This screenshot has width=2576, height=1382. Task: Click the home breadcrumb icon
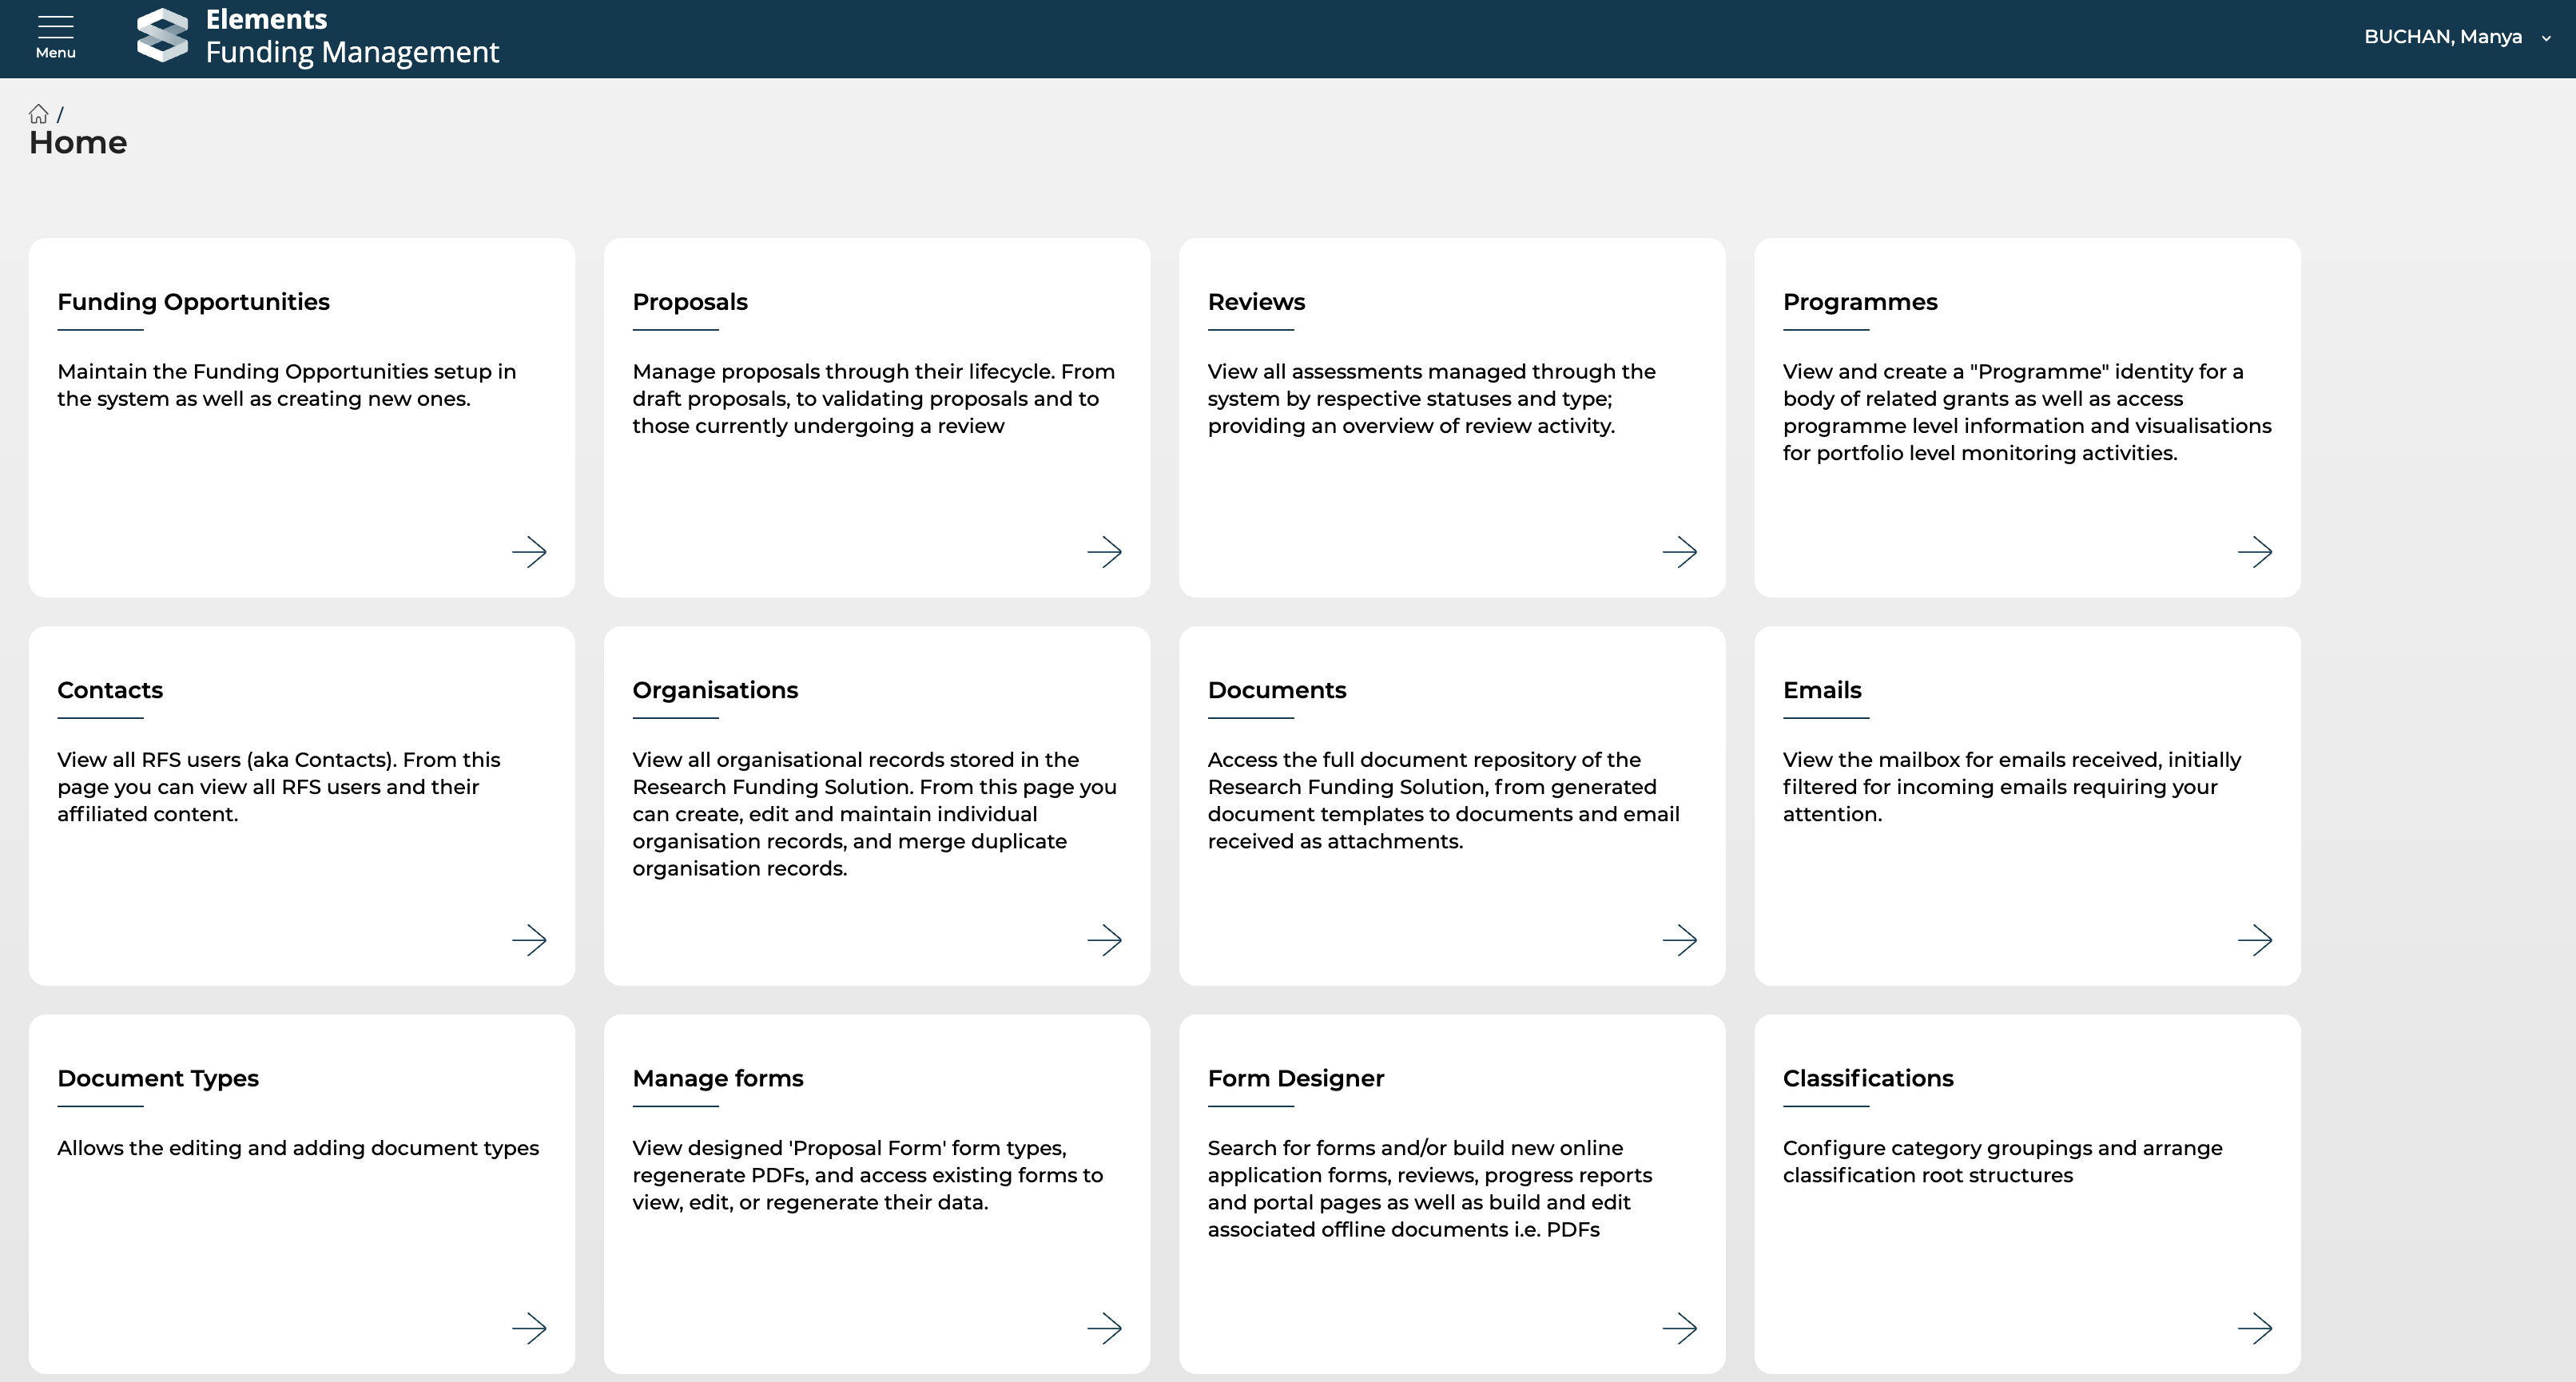(38, 114)
